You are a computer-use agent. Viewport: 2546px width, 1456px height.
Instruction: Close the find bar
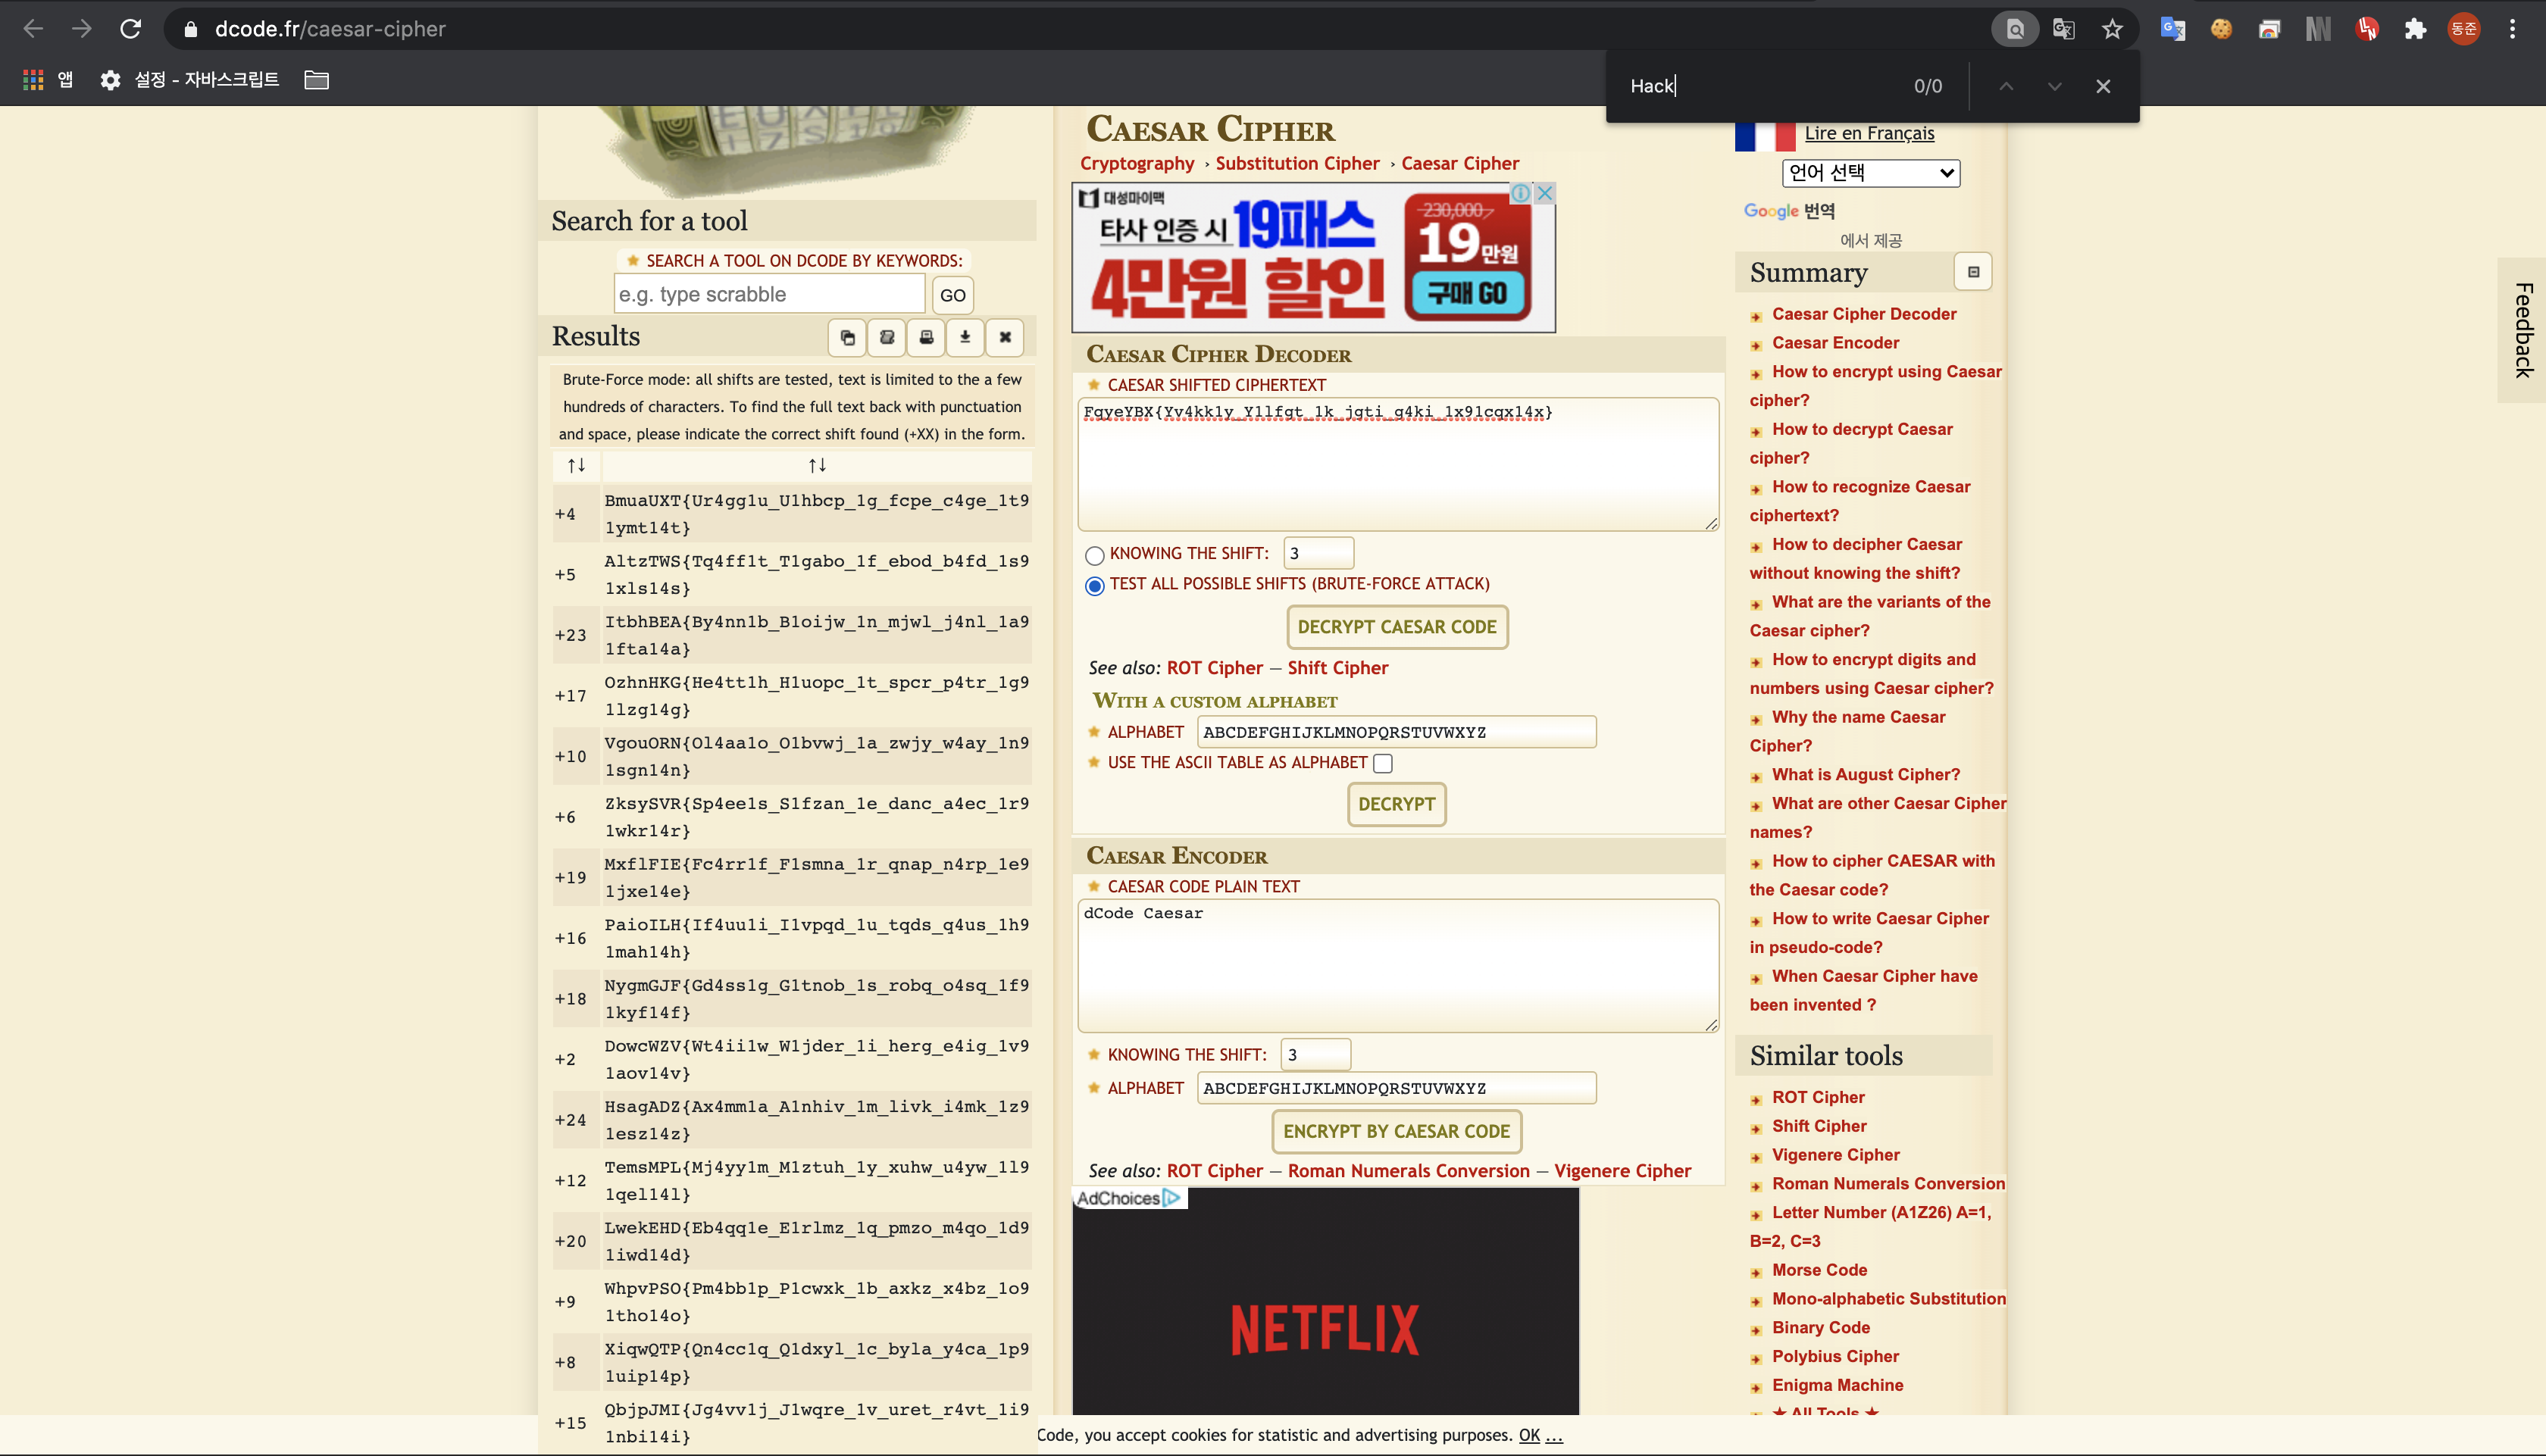coord(2103,86)
